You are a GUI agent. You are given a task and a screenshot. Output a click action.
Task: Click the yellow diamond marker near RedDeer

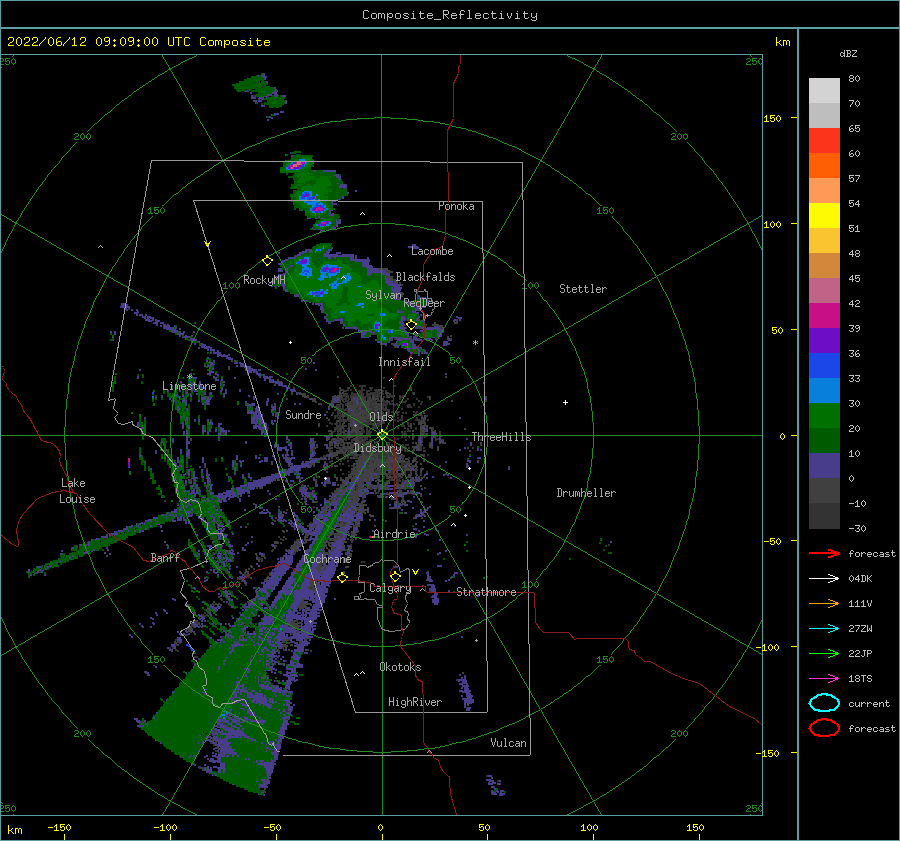point(411,325)
